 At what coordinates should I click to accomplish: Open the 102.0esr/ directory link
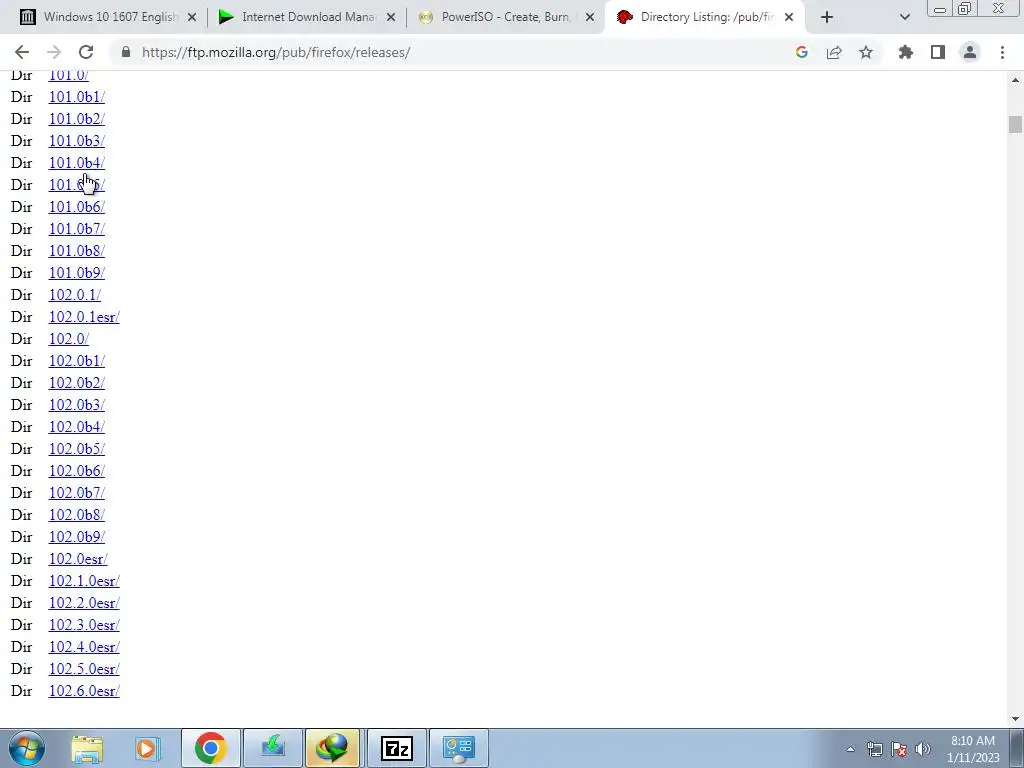point(78,559)
